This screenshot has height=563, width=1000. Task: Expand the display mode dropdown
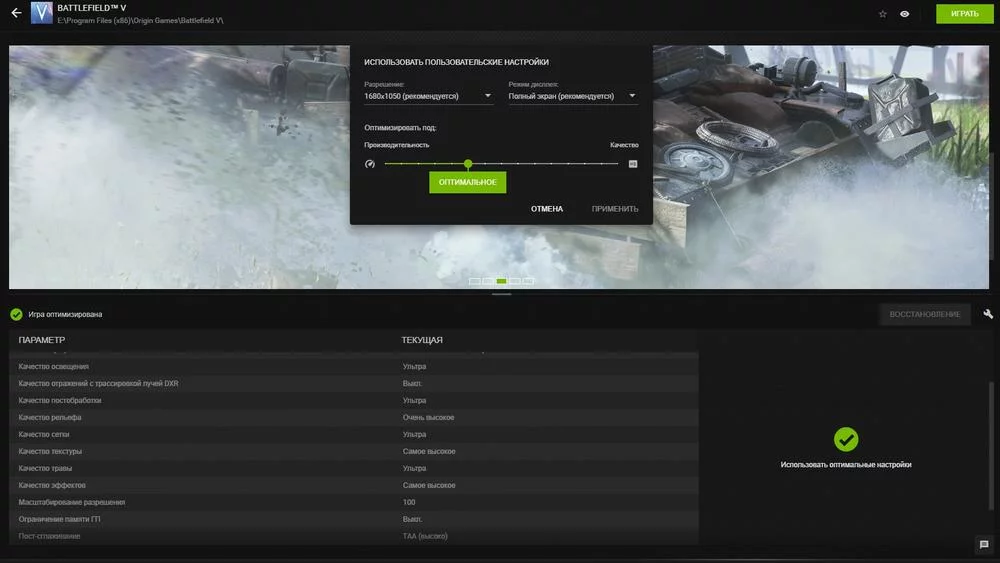pyautogui.click(x=573, y=97)
